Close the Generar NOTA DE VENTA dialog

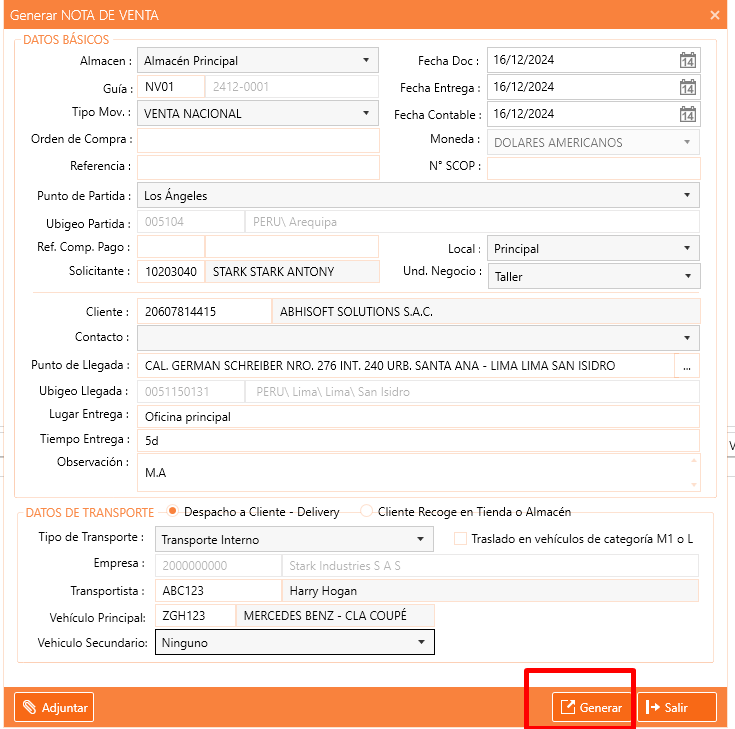pyautogui.click(x=714, y=15)
